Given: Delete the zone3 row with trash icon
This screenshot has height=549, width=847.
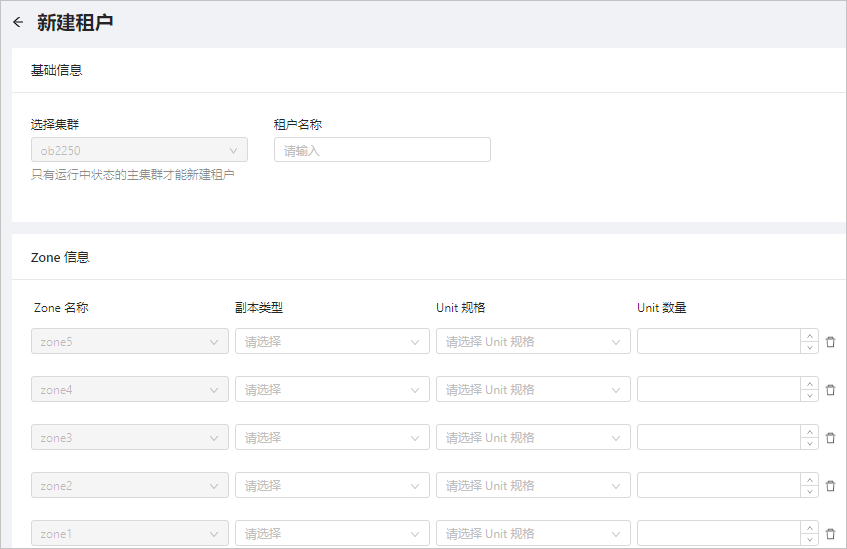Looking at the screenshot, I should pyautogui.click(x=831, y=438).
